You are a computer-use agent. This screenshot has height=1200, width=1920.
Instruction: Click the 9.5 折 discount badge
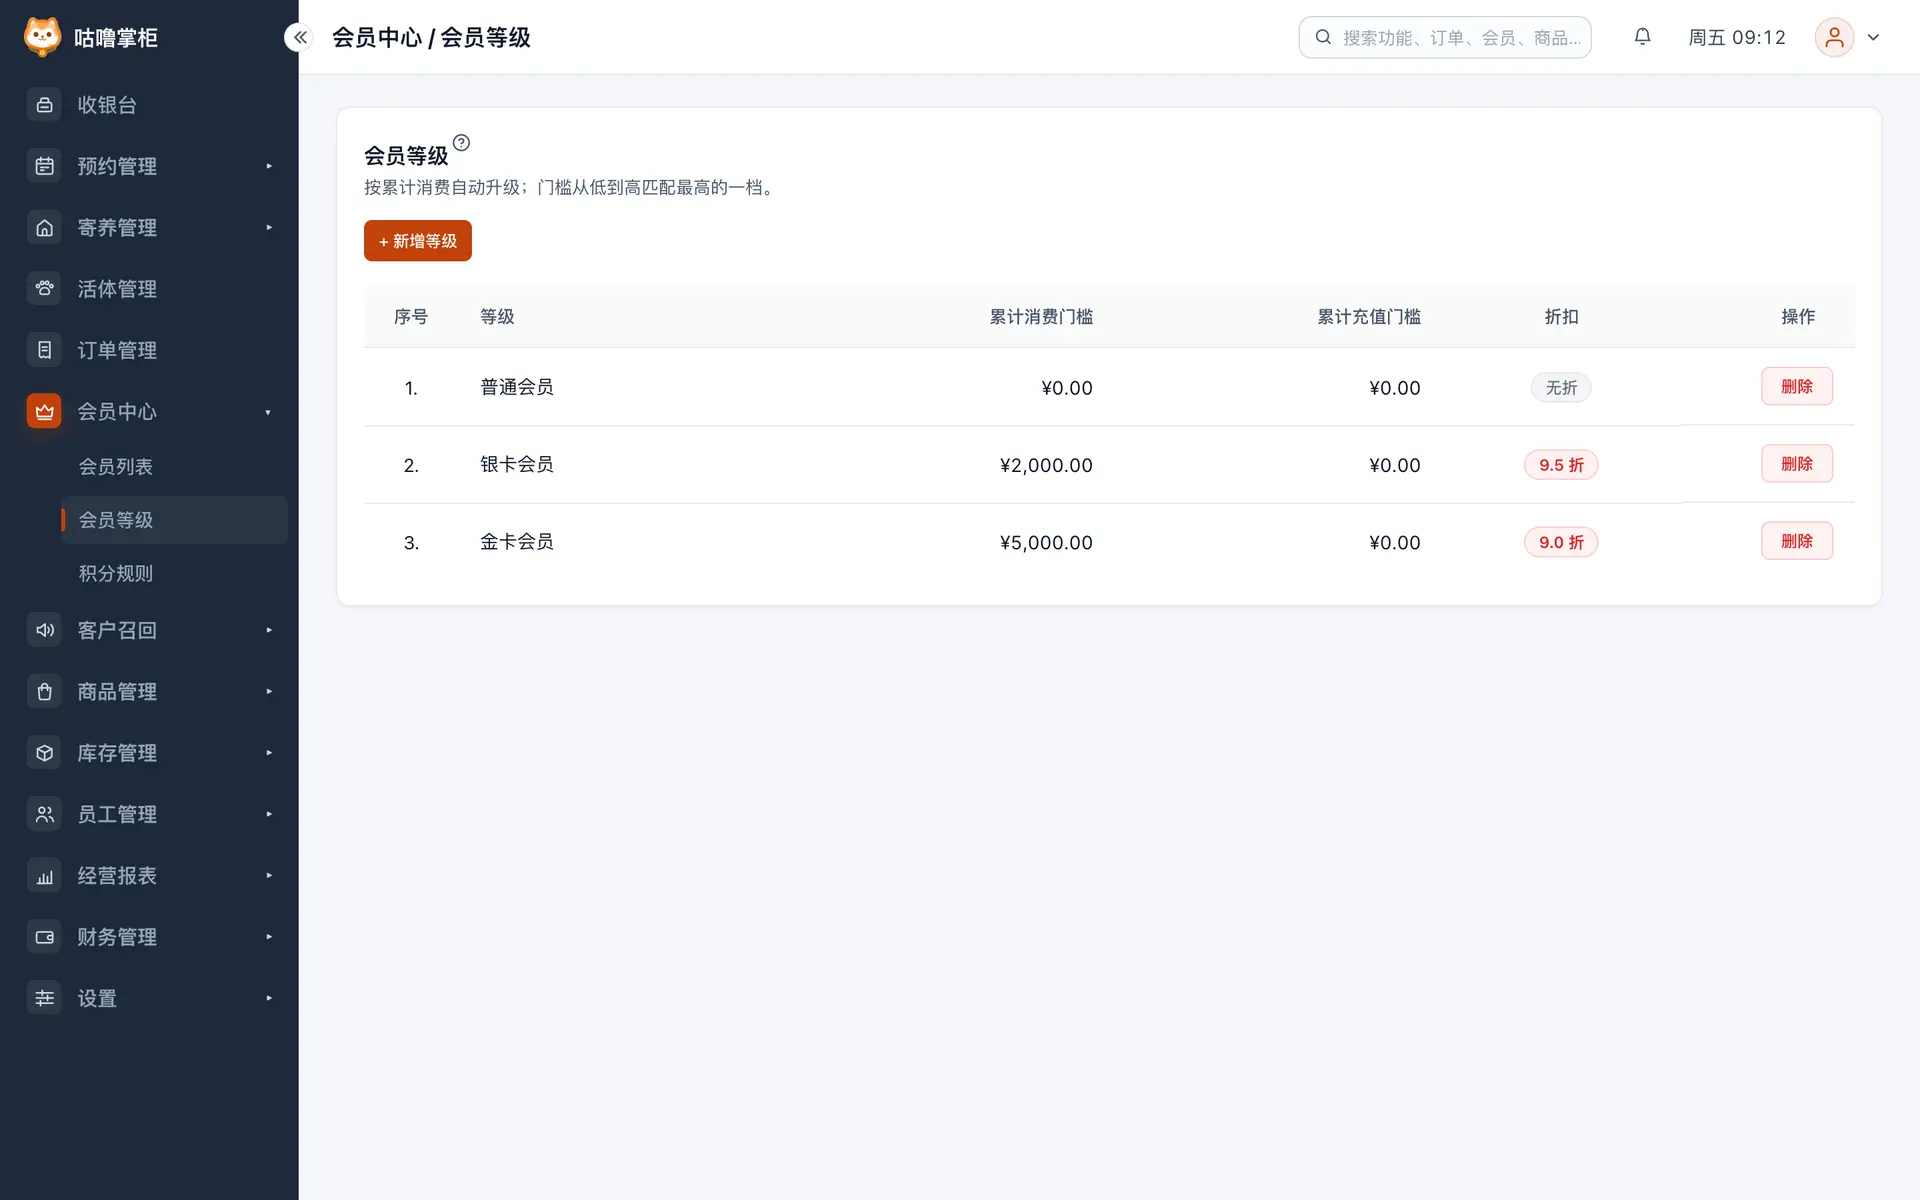click(1561, 465)
